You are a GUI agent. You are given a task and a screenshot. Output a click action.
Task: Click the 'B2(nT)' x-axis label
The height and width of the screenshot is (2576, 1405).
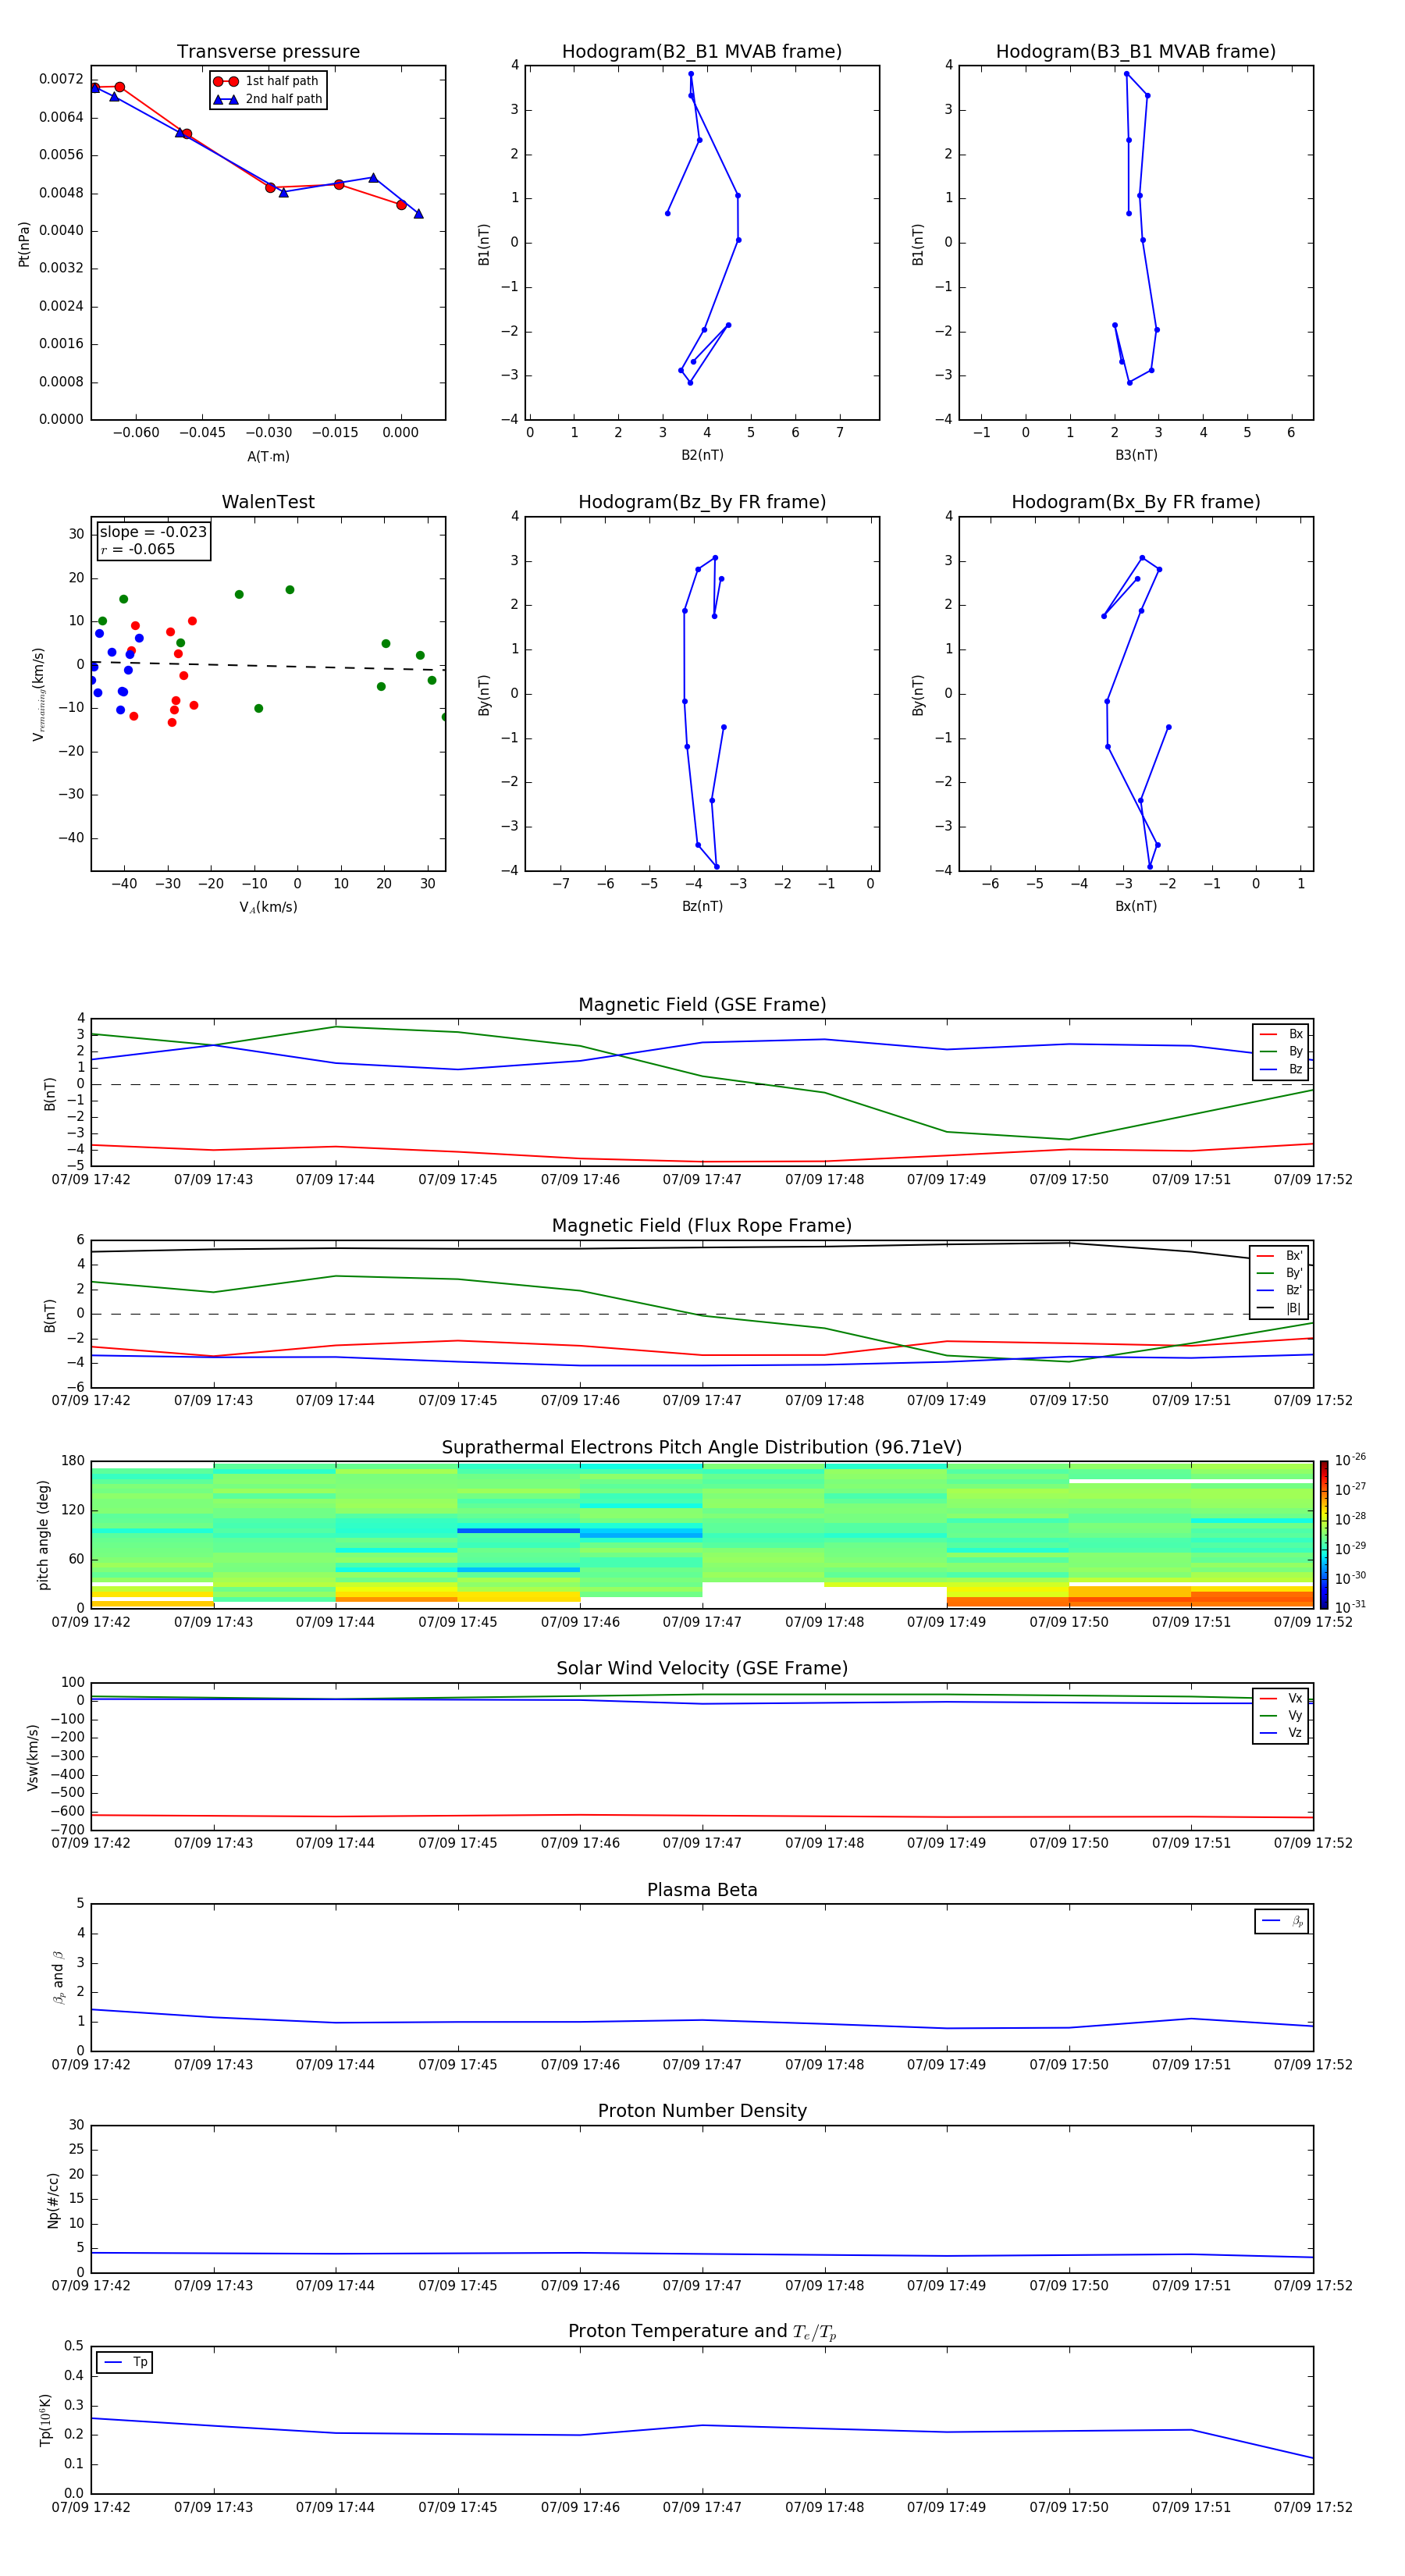702,455
